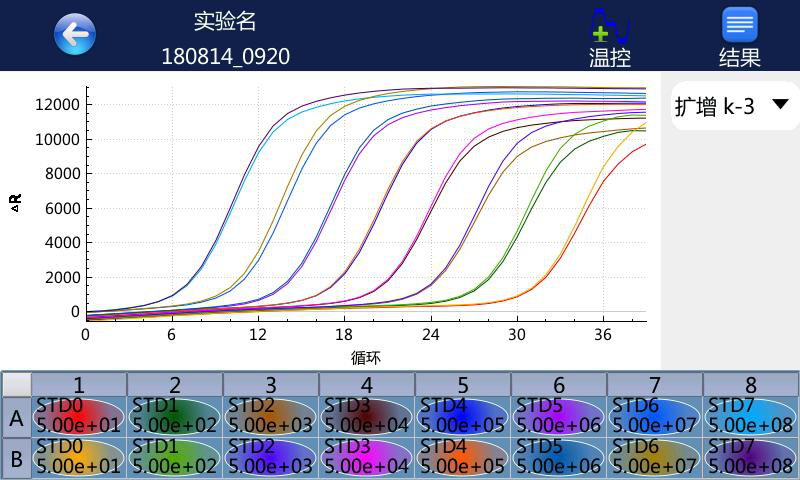
Task: Open the temperature control (温控) view
Action: coord(609,37)
